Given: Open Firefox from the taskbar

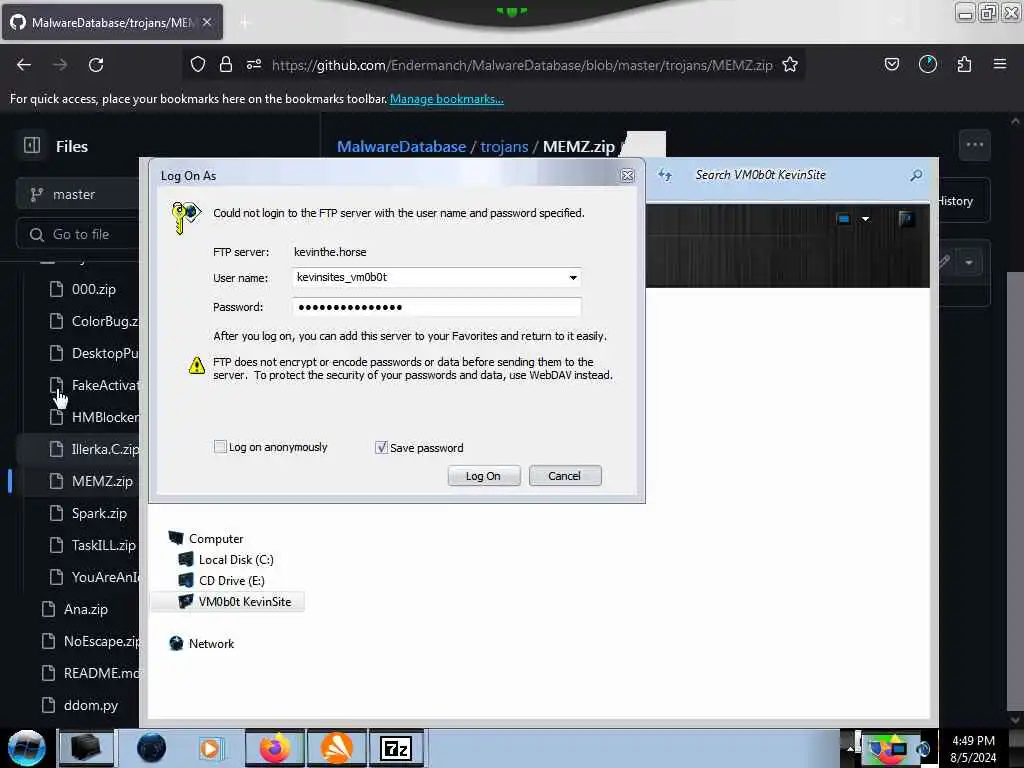Looking at the screenshot, I should tap(275, 748).
